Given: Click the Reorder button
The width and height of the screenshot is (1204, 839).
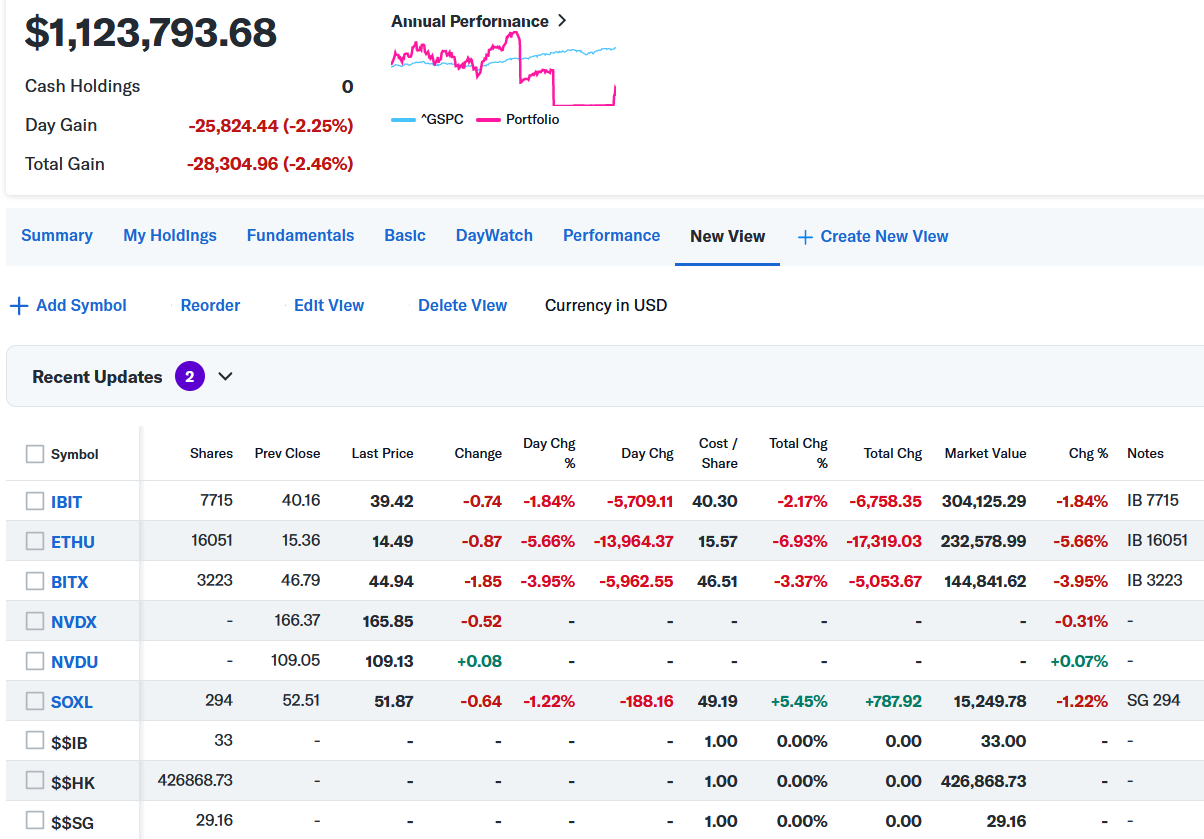Looking at the screenshot, I should 210,306.
